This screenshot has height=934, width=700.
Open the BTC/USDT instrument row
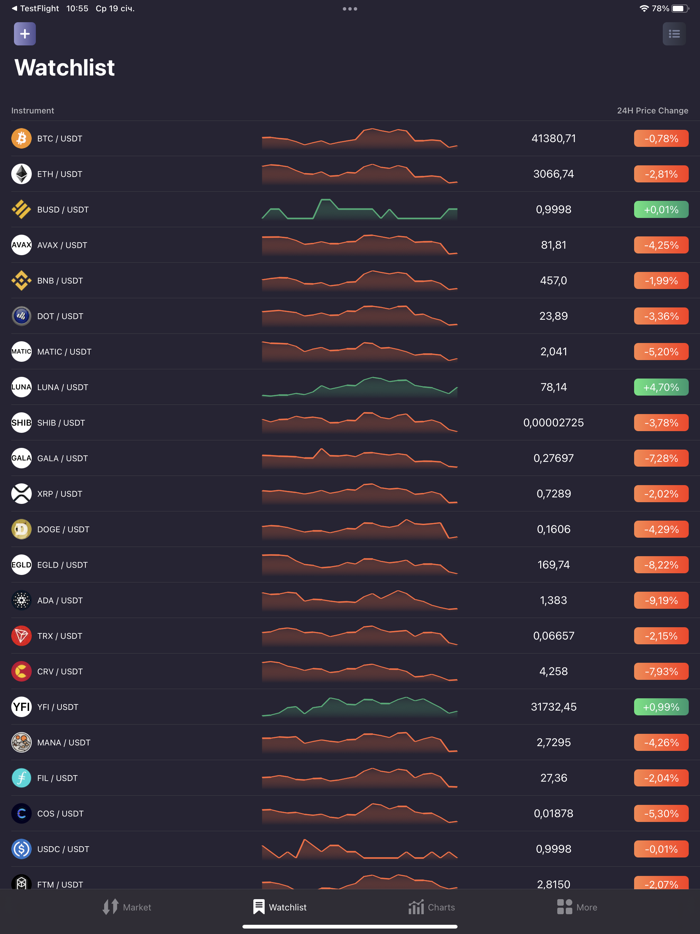(350, 138)
